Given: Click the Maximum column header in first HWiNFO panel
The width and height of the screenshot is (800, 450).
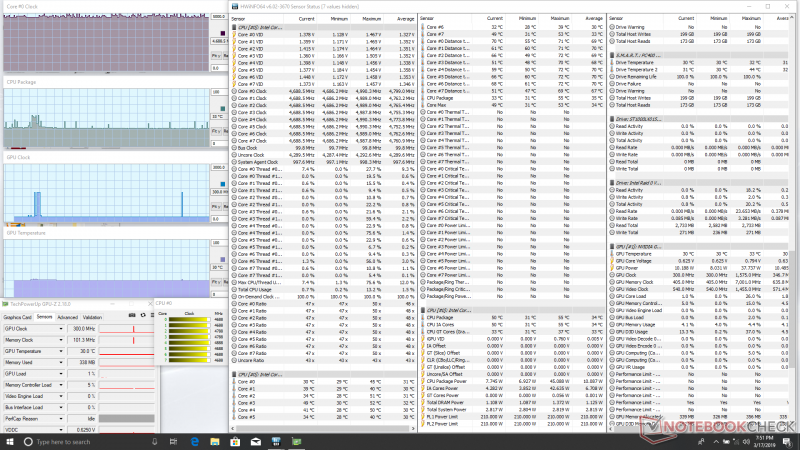Looking at the screenshot, I should click(x=366, y=19).
